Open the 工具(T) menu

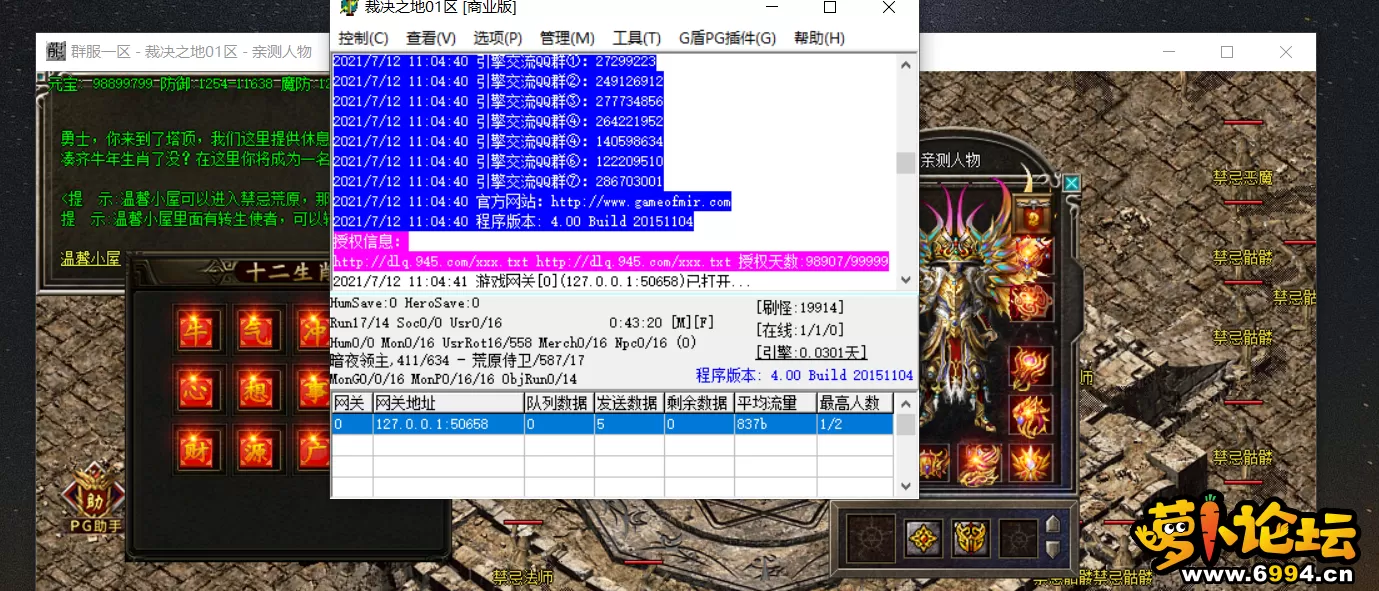point(636,38)
